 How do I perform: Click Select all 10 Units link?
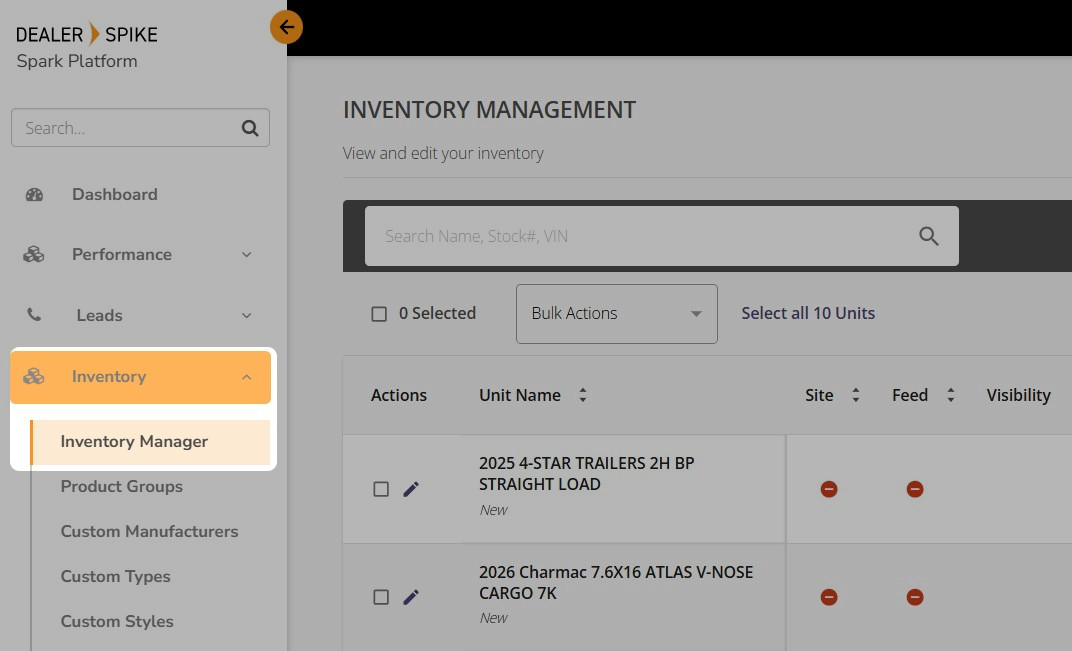807,314
